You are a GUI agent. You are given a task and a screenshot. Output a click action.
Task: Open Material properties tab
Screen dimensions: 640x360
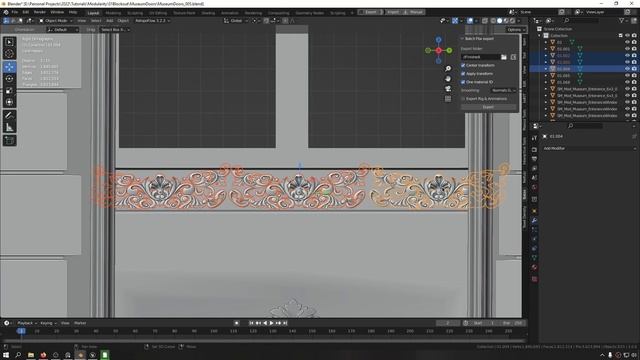[x=534, y=267]
